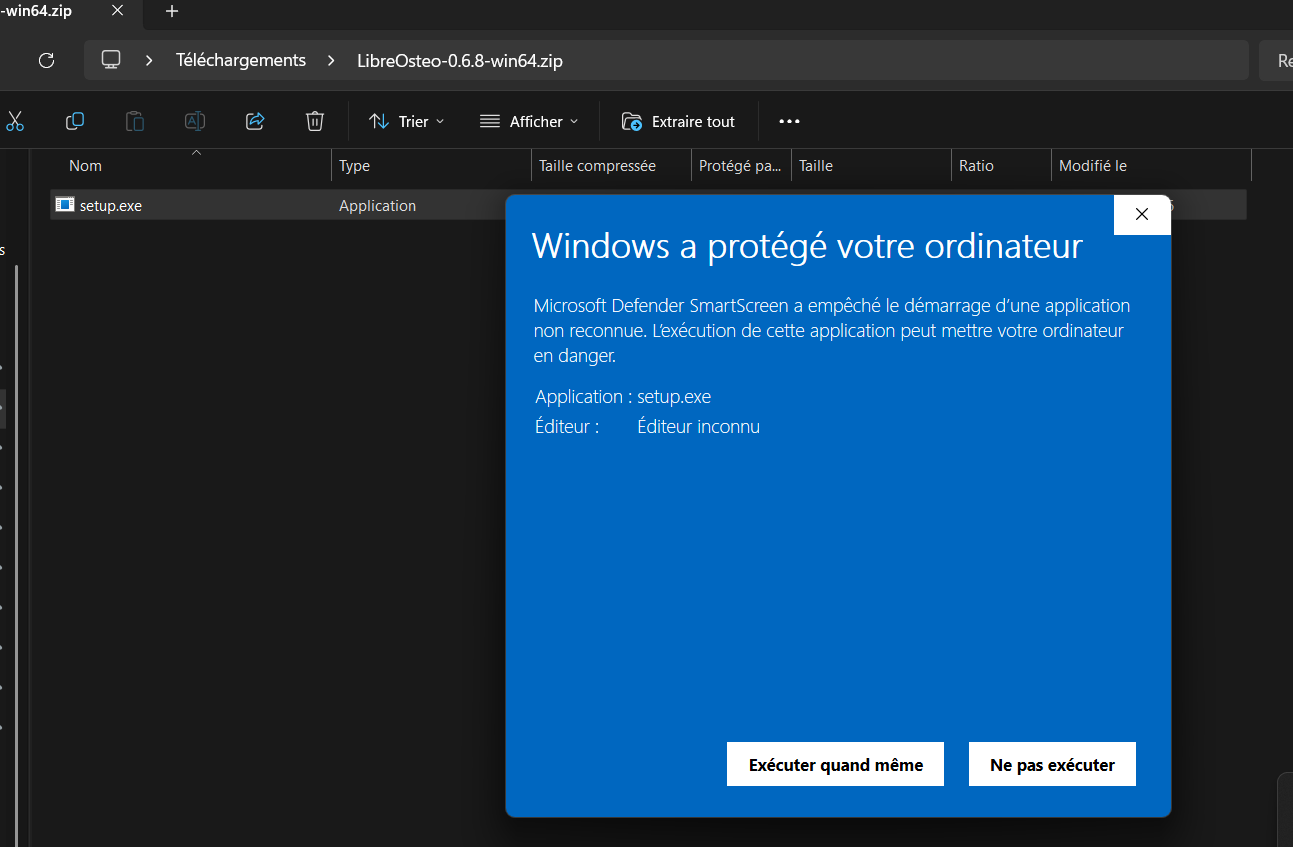The width and height of the screenshot is (1293, 847).
Task: Click Ne pas exécuter button
Action: point(1052,764)
